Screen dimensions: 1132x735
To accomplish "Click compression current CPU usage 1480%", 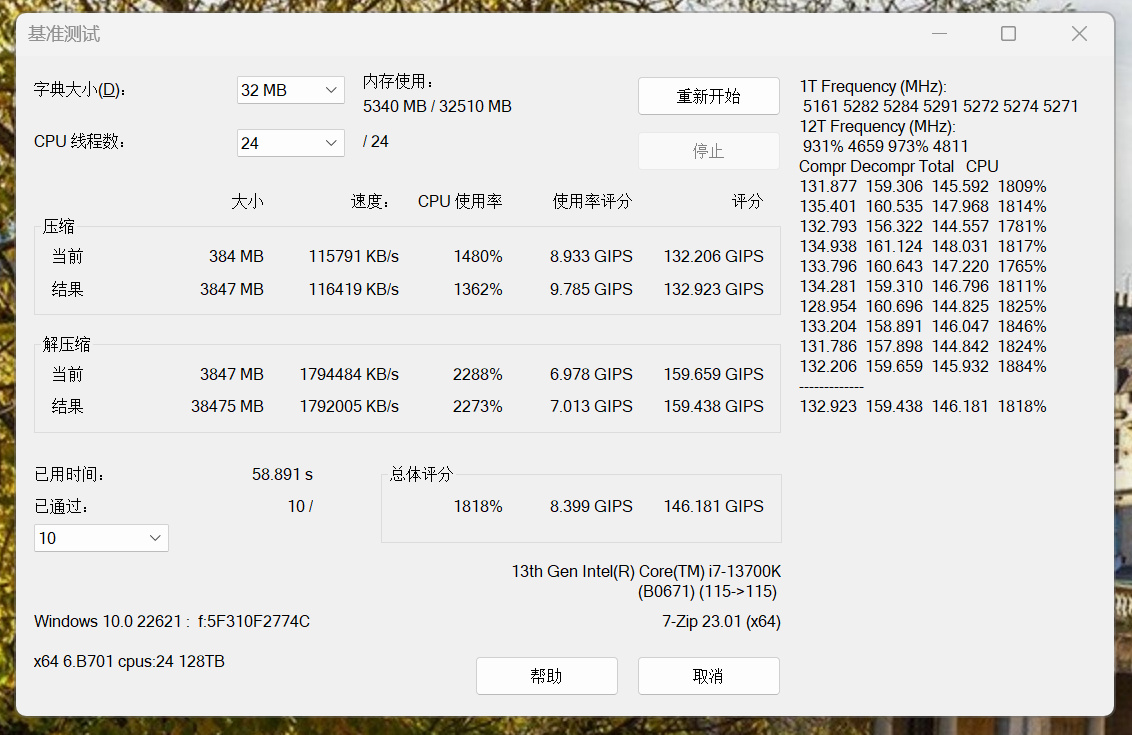I will pos(478,256).
